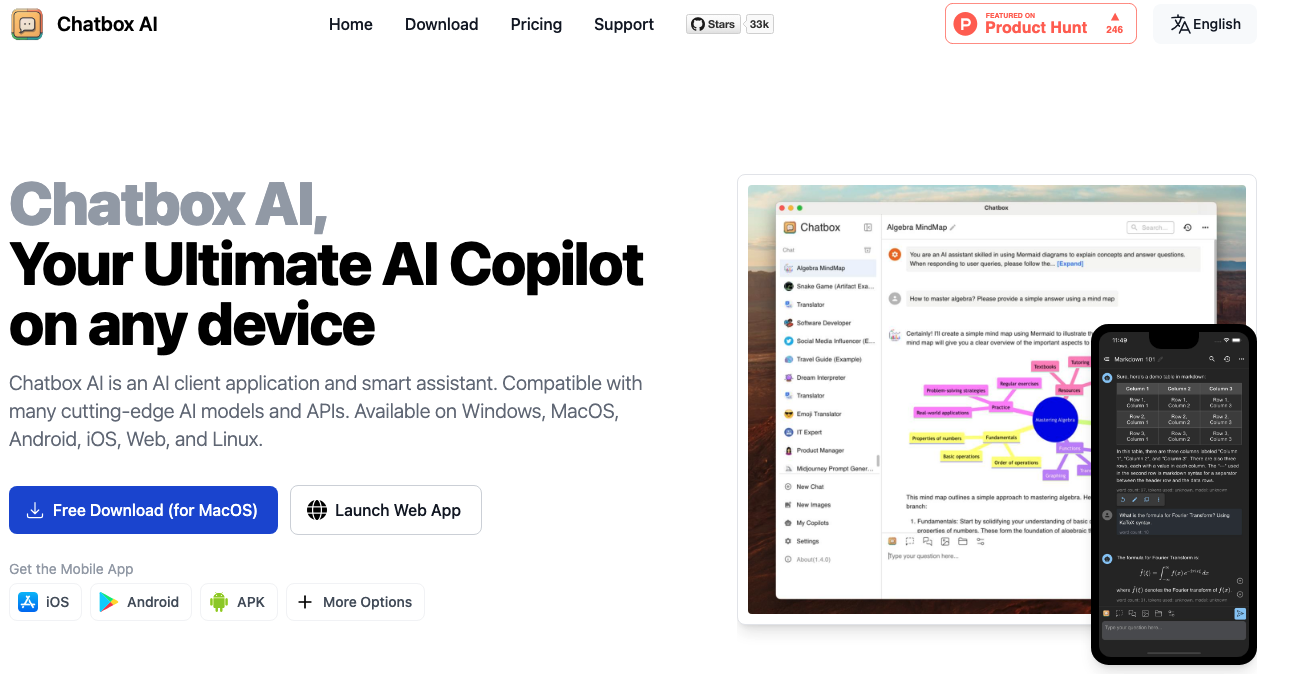The image size is (1299, 689).
Task: Click the history clock icon in desktop preview header
Action: click(1188, 227)
